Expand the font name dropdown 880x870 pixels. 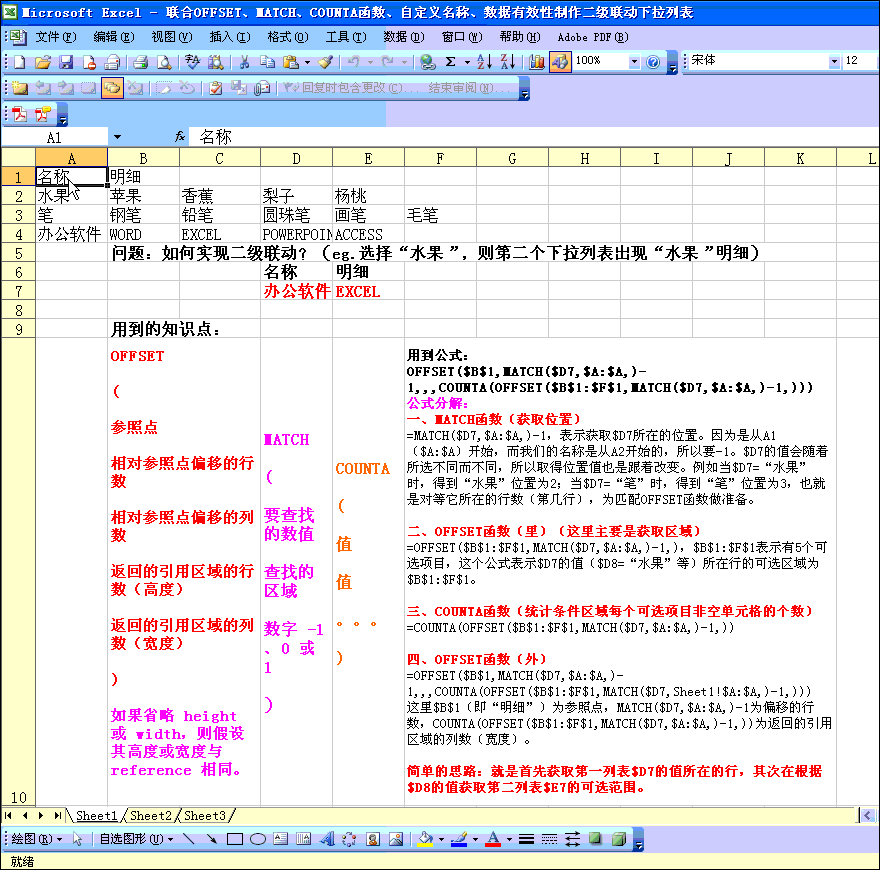tap(834, 62)
